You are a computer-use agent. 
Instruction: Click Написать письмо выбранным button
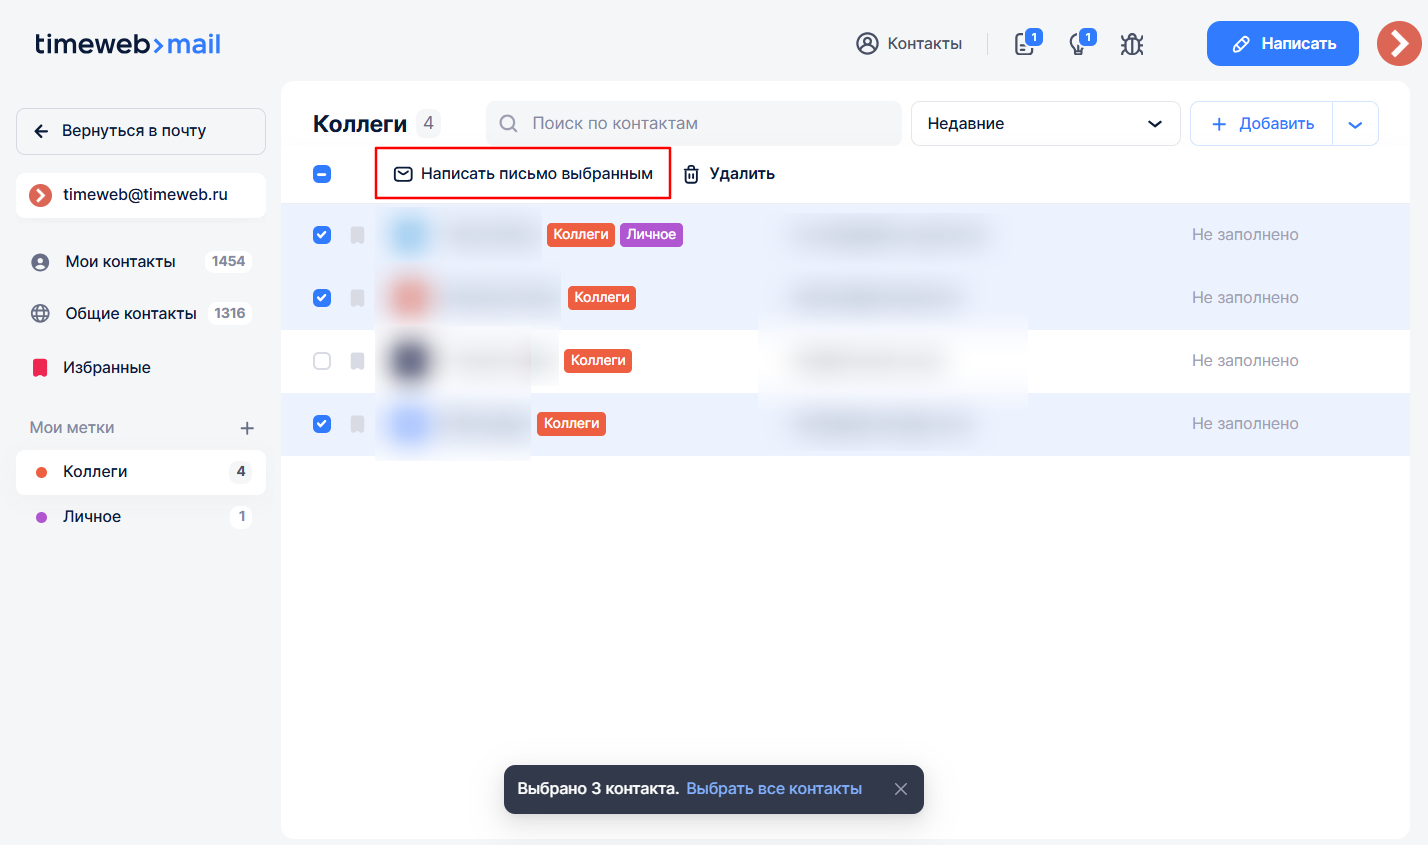[523, 174]
